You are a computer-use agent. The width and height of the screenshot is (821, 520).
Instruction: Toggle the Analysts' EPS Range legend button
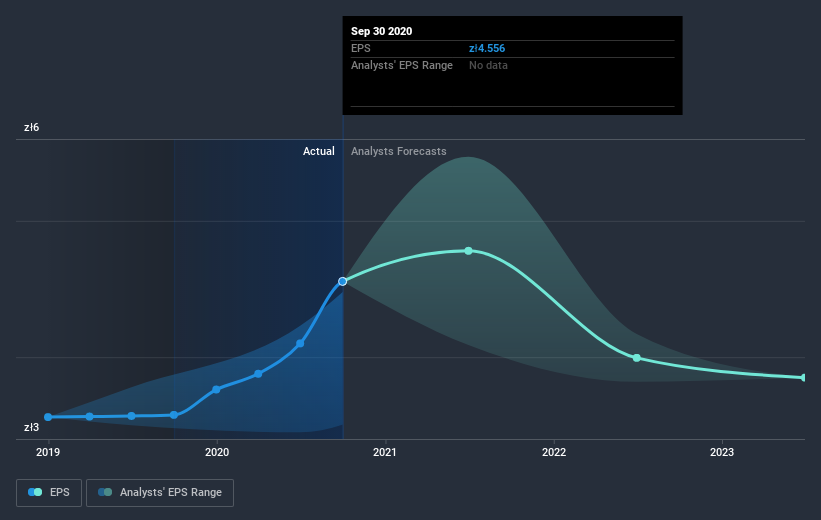pos(160,492)
